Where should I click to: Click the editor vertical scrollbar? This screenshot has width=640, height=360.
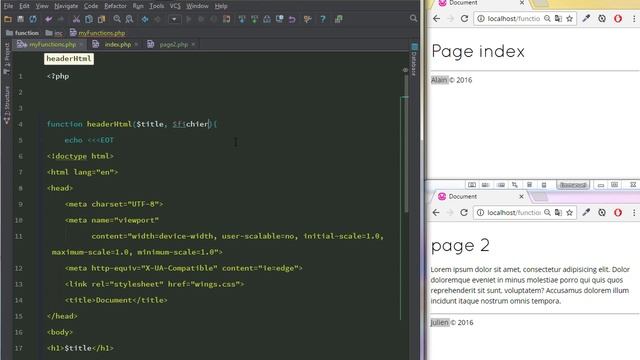click(x=406, y=143)
